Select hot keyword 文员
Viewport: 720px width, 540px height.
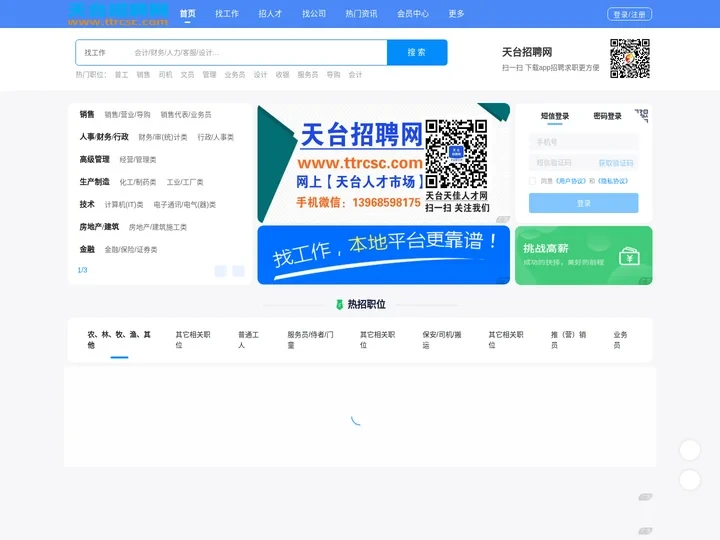point(187,75)
